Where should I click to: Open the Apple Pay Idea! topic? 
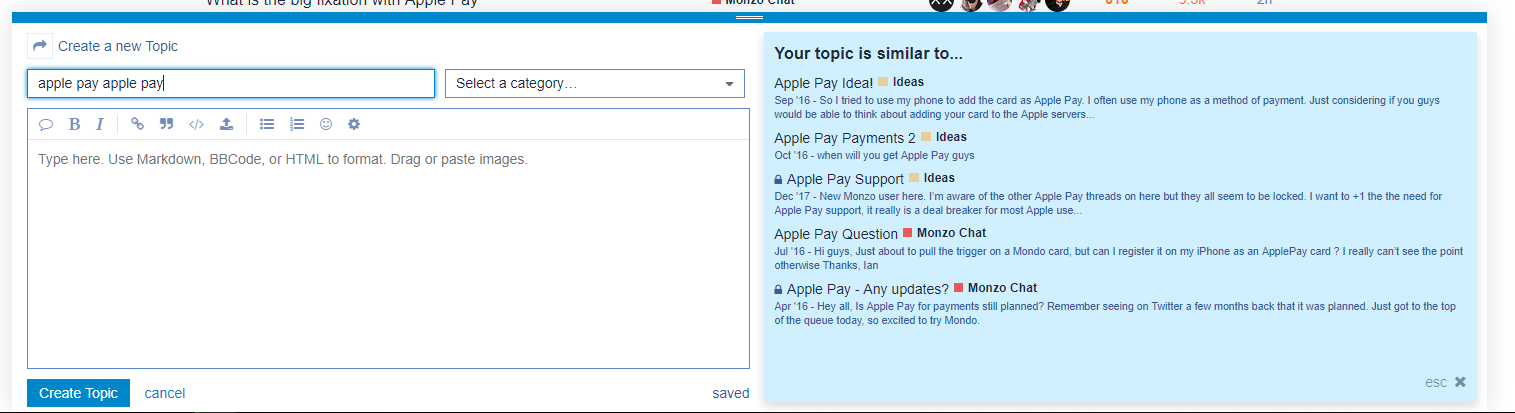[x=823, y=83]
